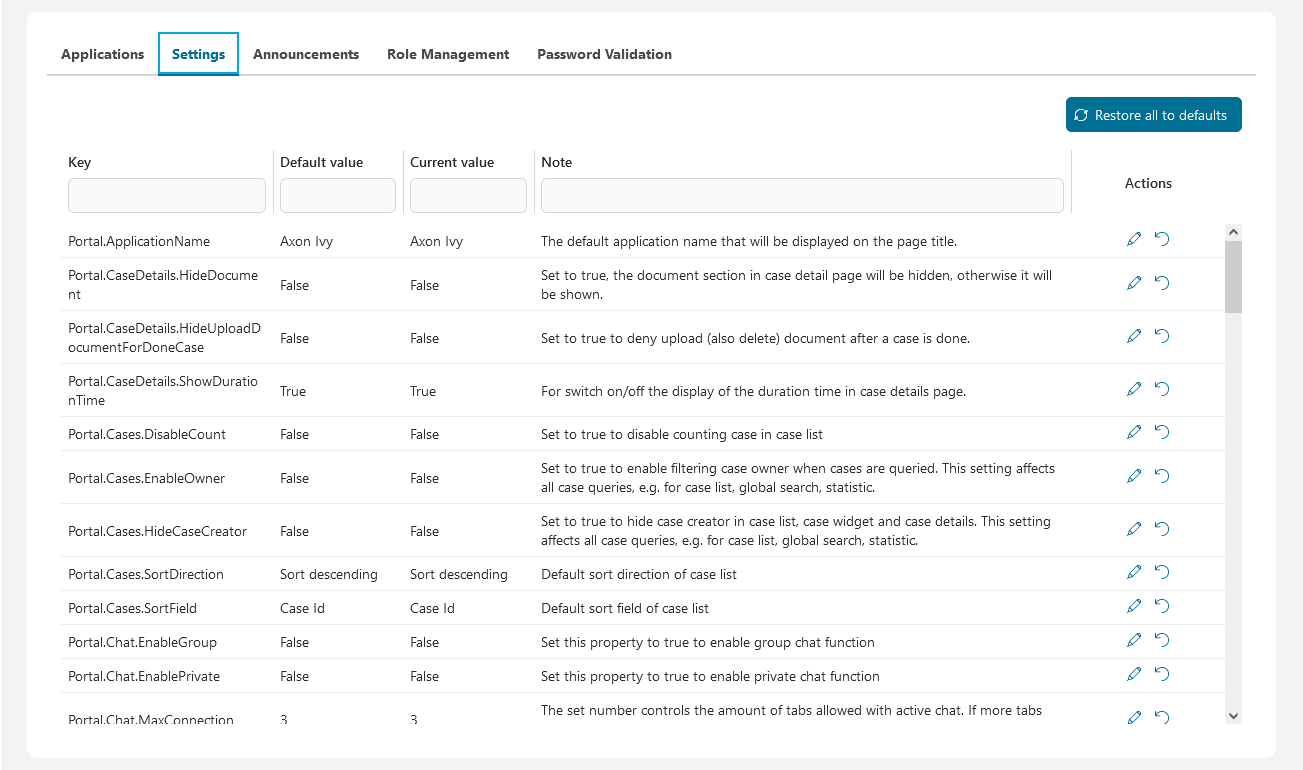Edit Portal.CaseDetails.HideDocument setting
Viewport: 1303px width, 770px height.
(1133, 283)
